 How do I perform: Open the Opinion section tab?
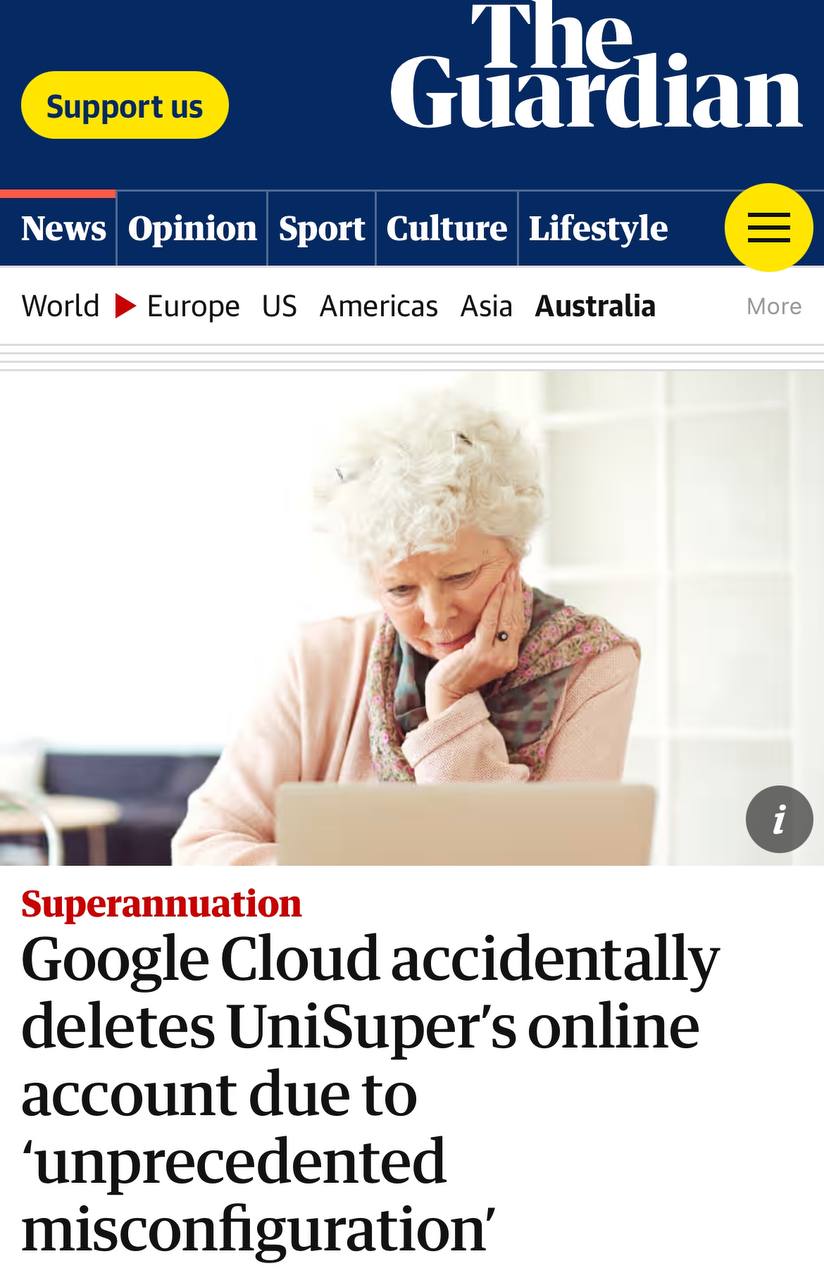[x=192, y=229]
